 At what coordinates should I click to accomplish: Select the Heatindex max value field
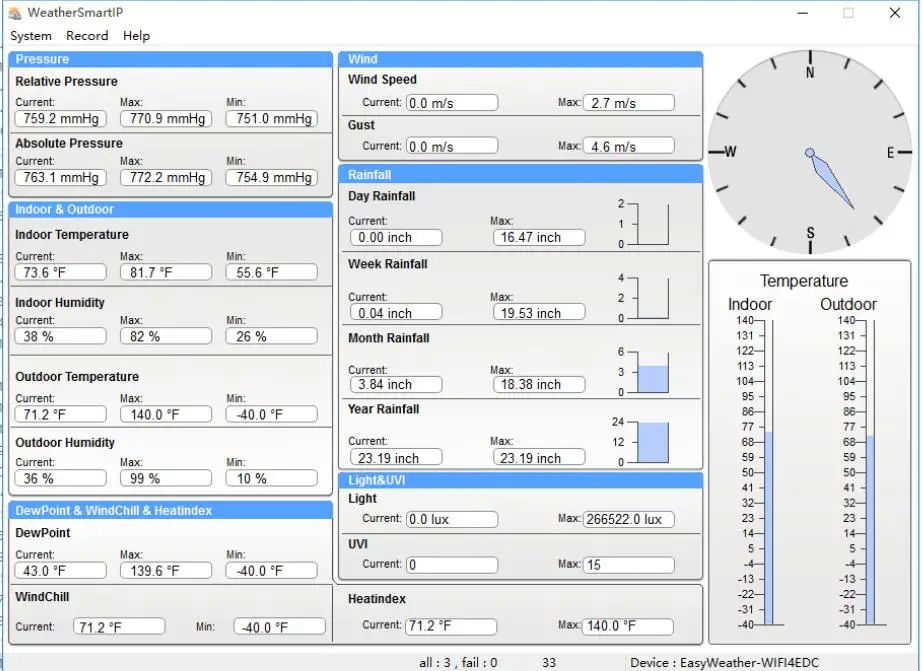tap(628, 627)
